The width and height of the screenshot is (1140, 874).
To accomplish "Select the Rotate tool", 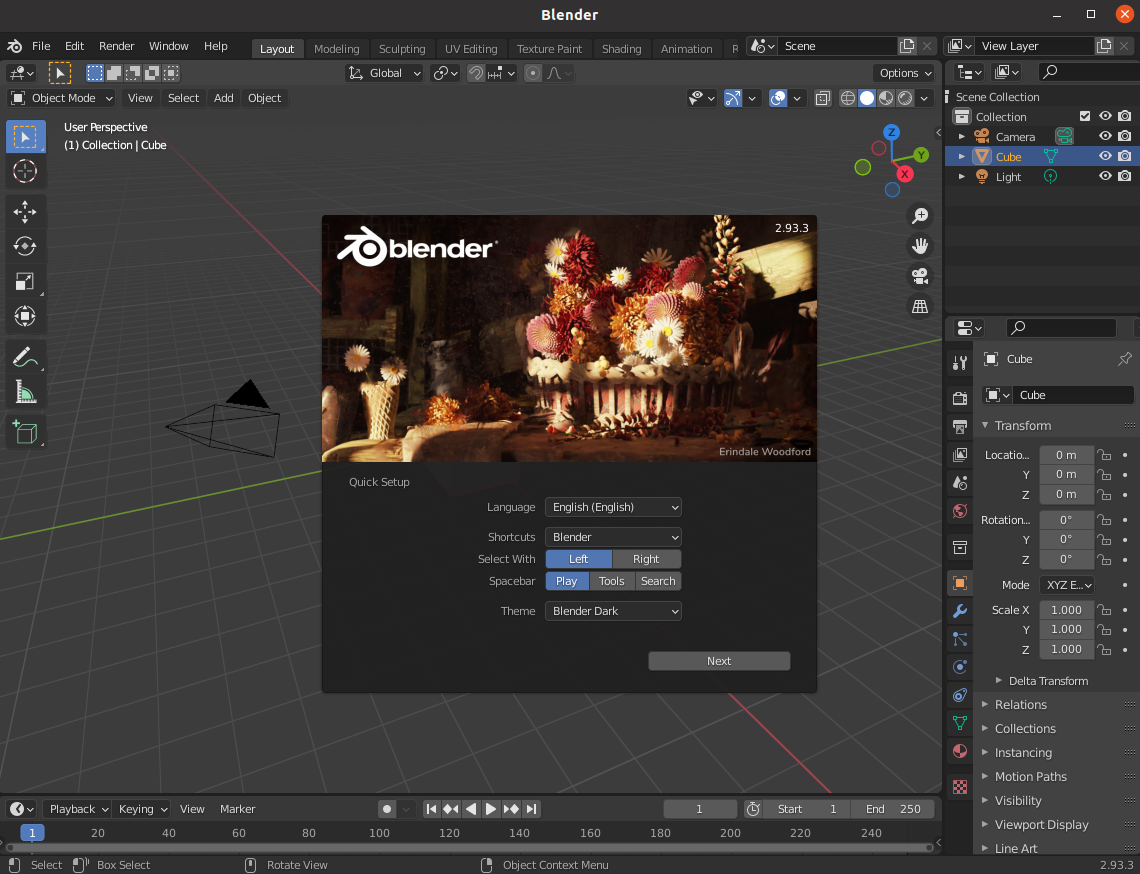I will [x=25, y=246].
